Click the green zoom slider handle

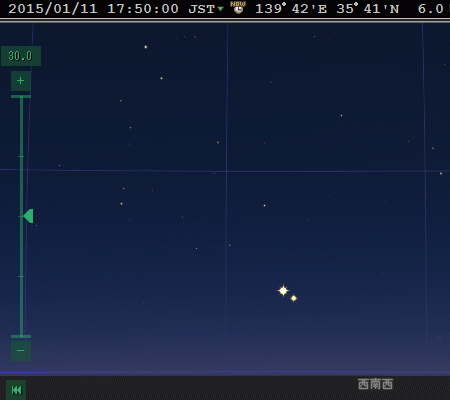pyautogui.click(x=27, y=216)
